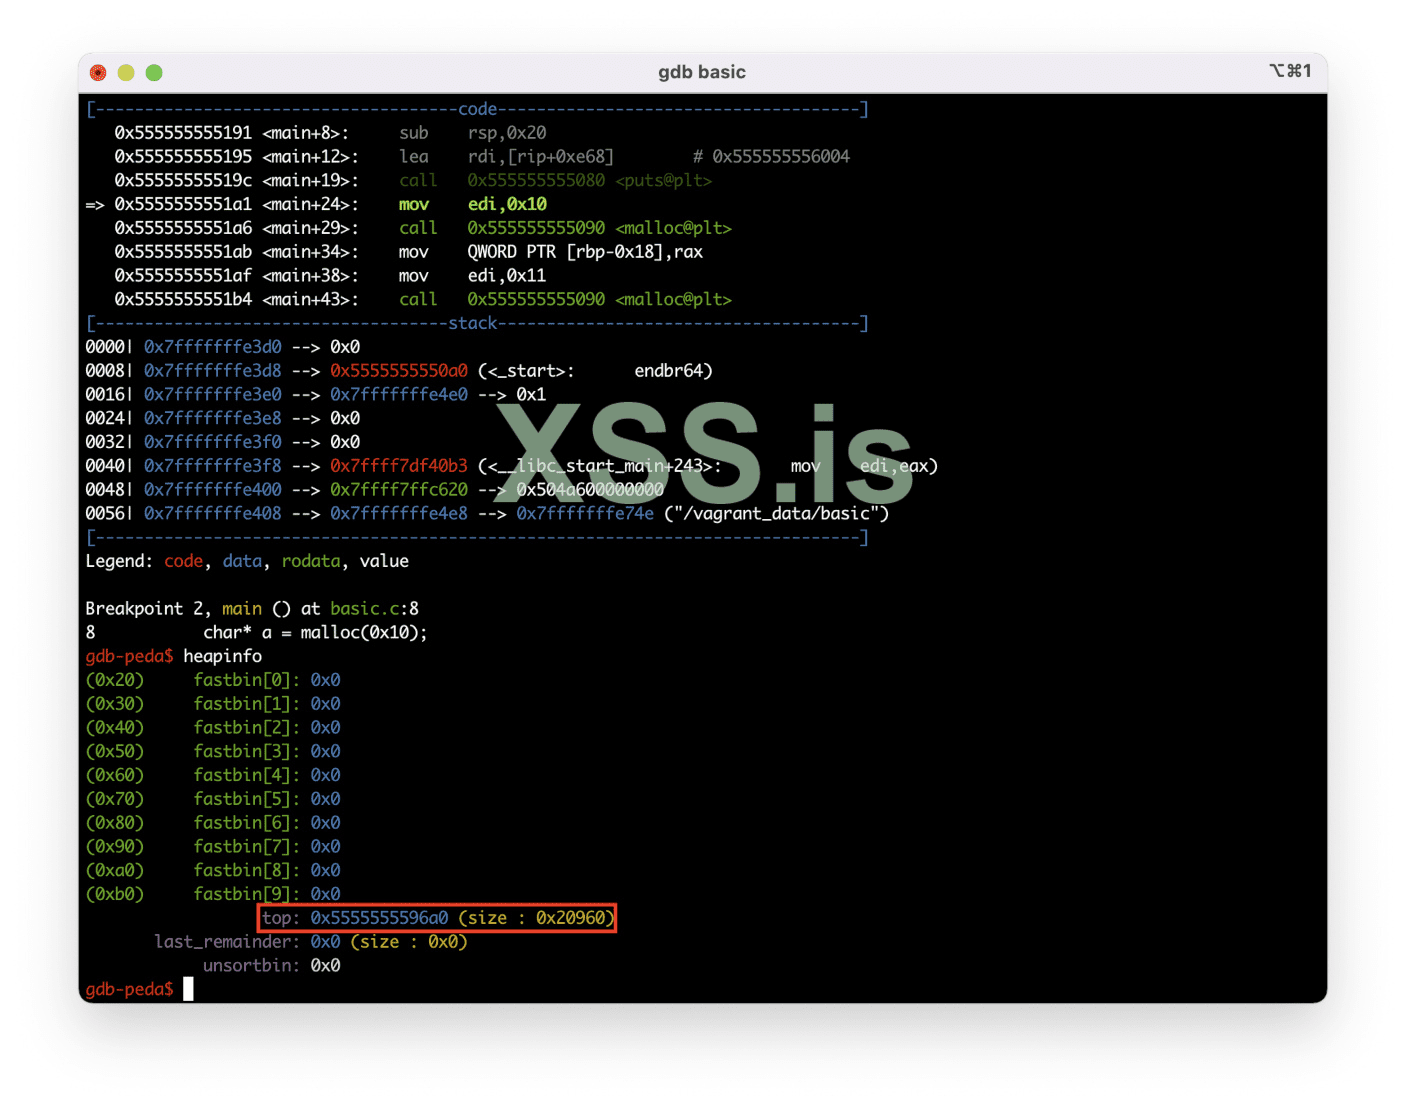Click the ⌥⌘1 shortcut indicator in title bar

(1290, 71)
